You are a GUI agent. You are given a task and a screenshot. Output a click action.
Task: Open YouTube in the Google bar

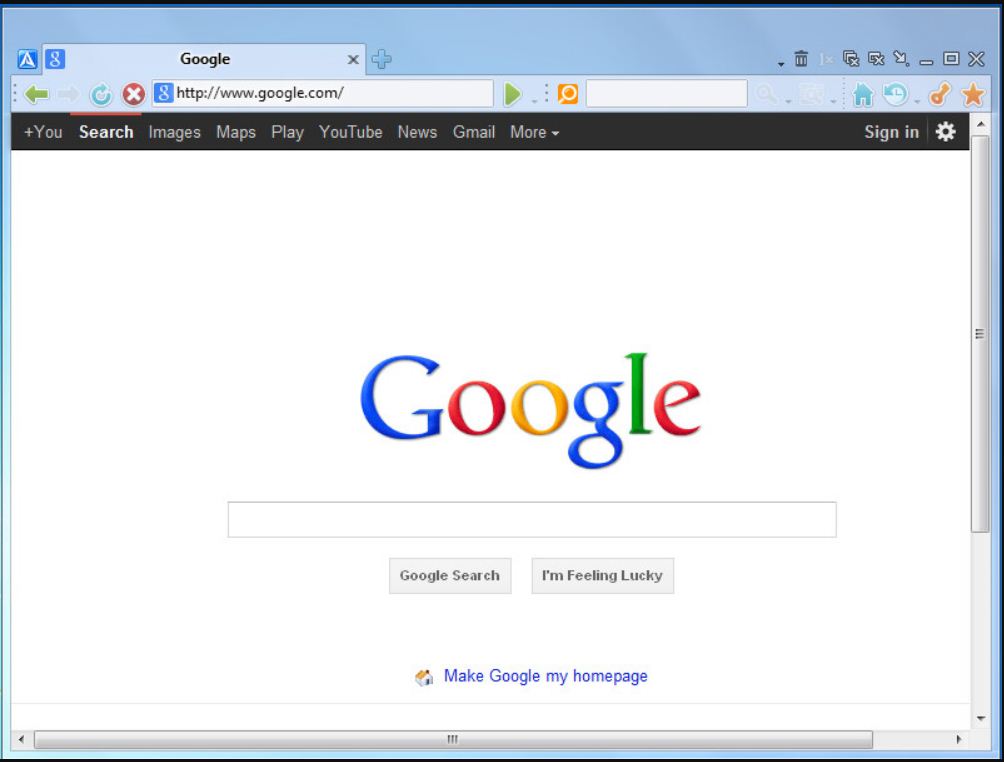[350, 133]
